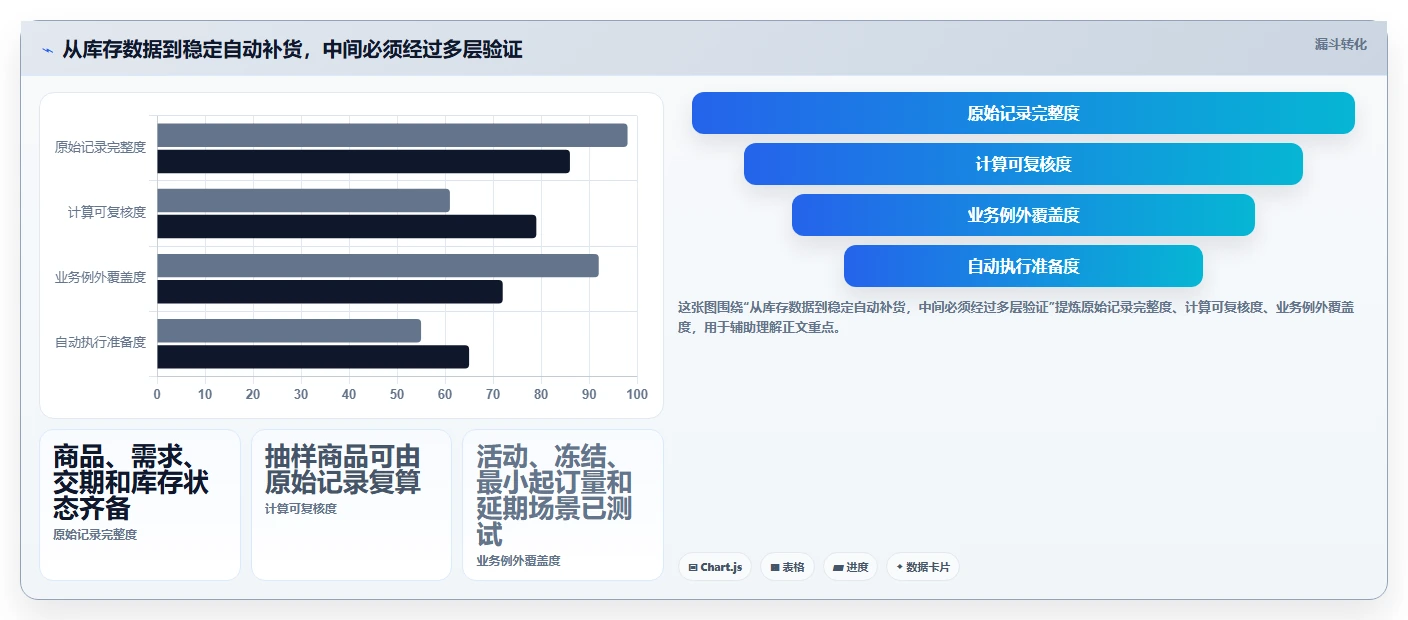Click the x-axis tick value 20
Image resolution: width=1408 pixels, height=620 pixels.
point(253,394)
